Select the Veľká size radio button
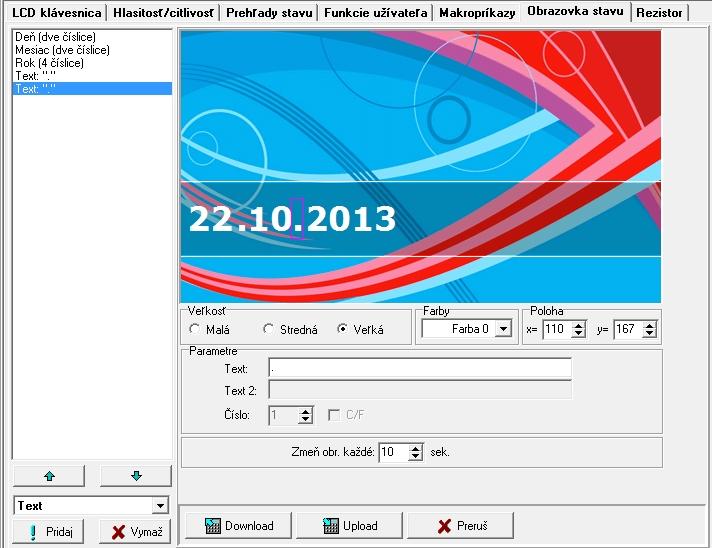Image resolution: width=712 pixels, height=548 pixels. (342, 329)
